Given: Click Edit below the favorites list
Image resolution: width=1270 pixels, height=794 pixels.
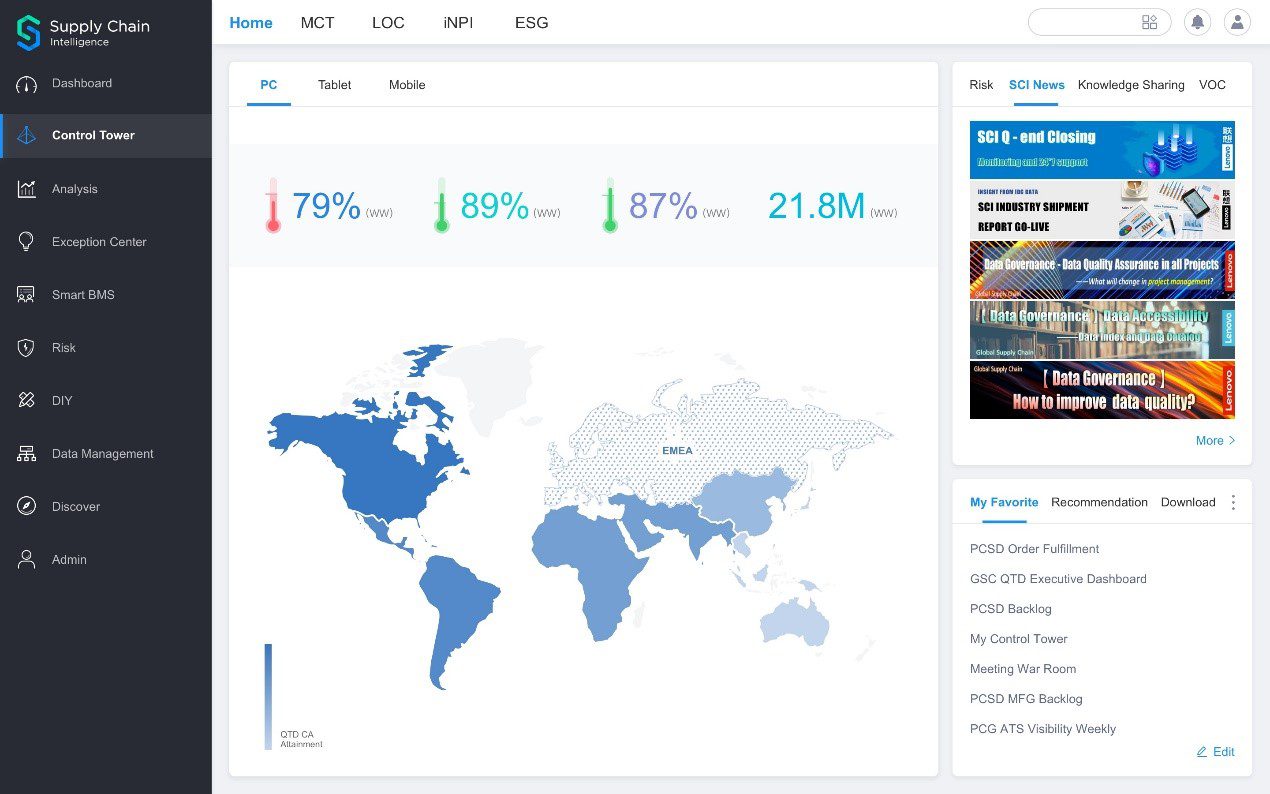Looking at the screenshot, I should point(1215,751).
